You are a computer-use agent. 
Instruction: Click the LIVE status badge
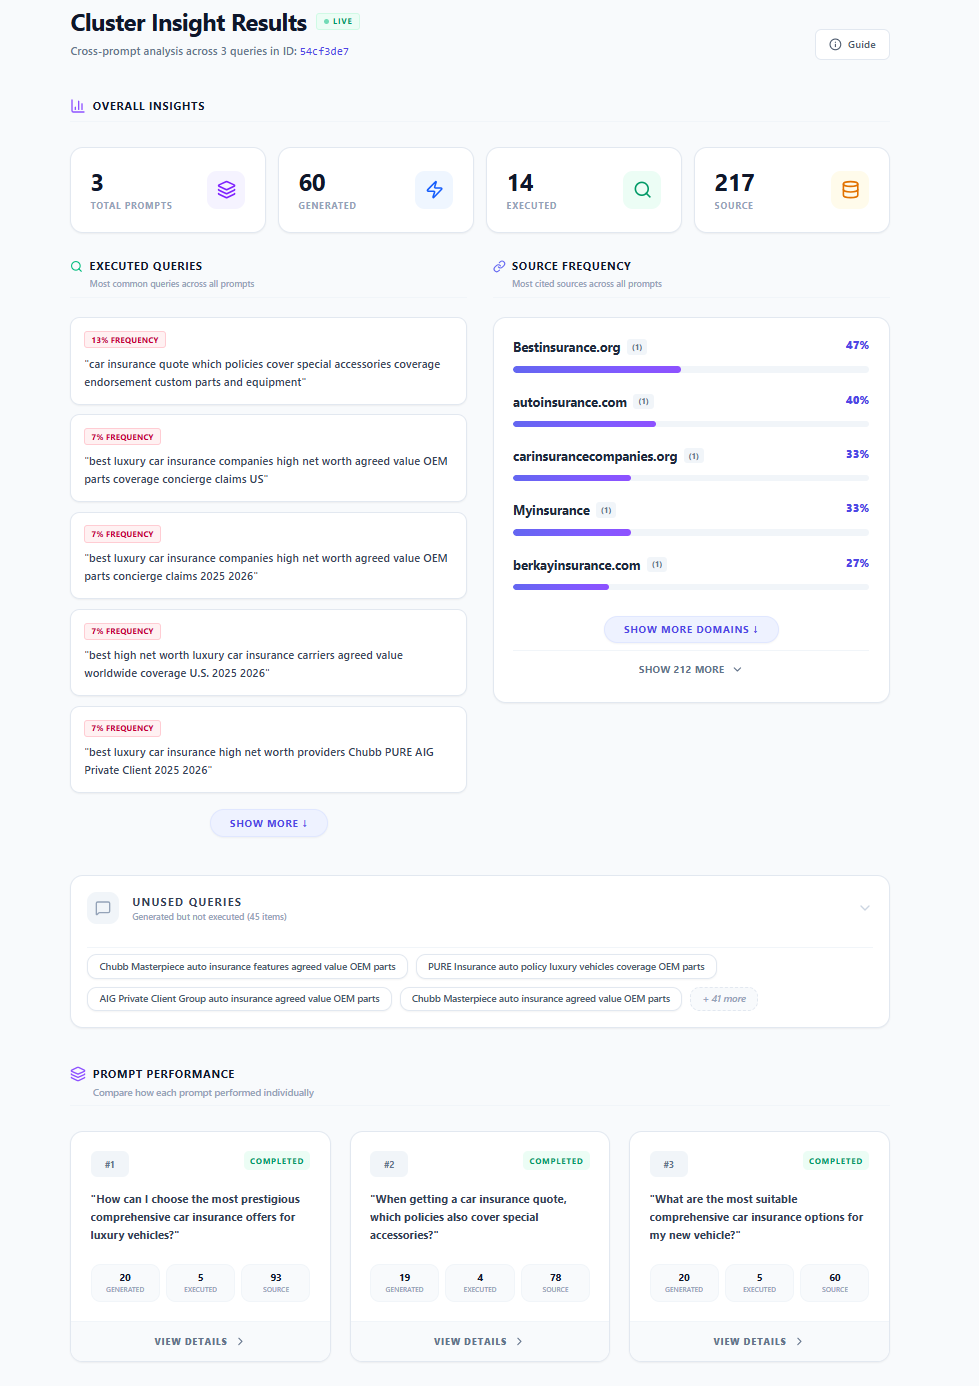tap(337, 20)
